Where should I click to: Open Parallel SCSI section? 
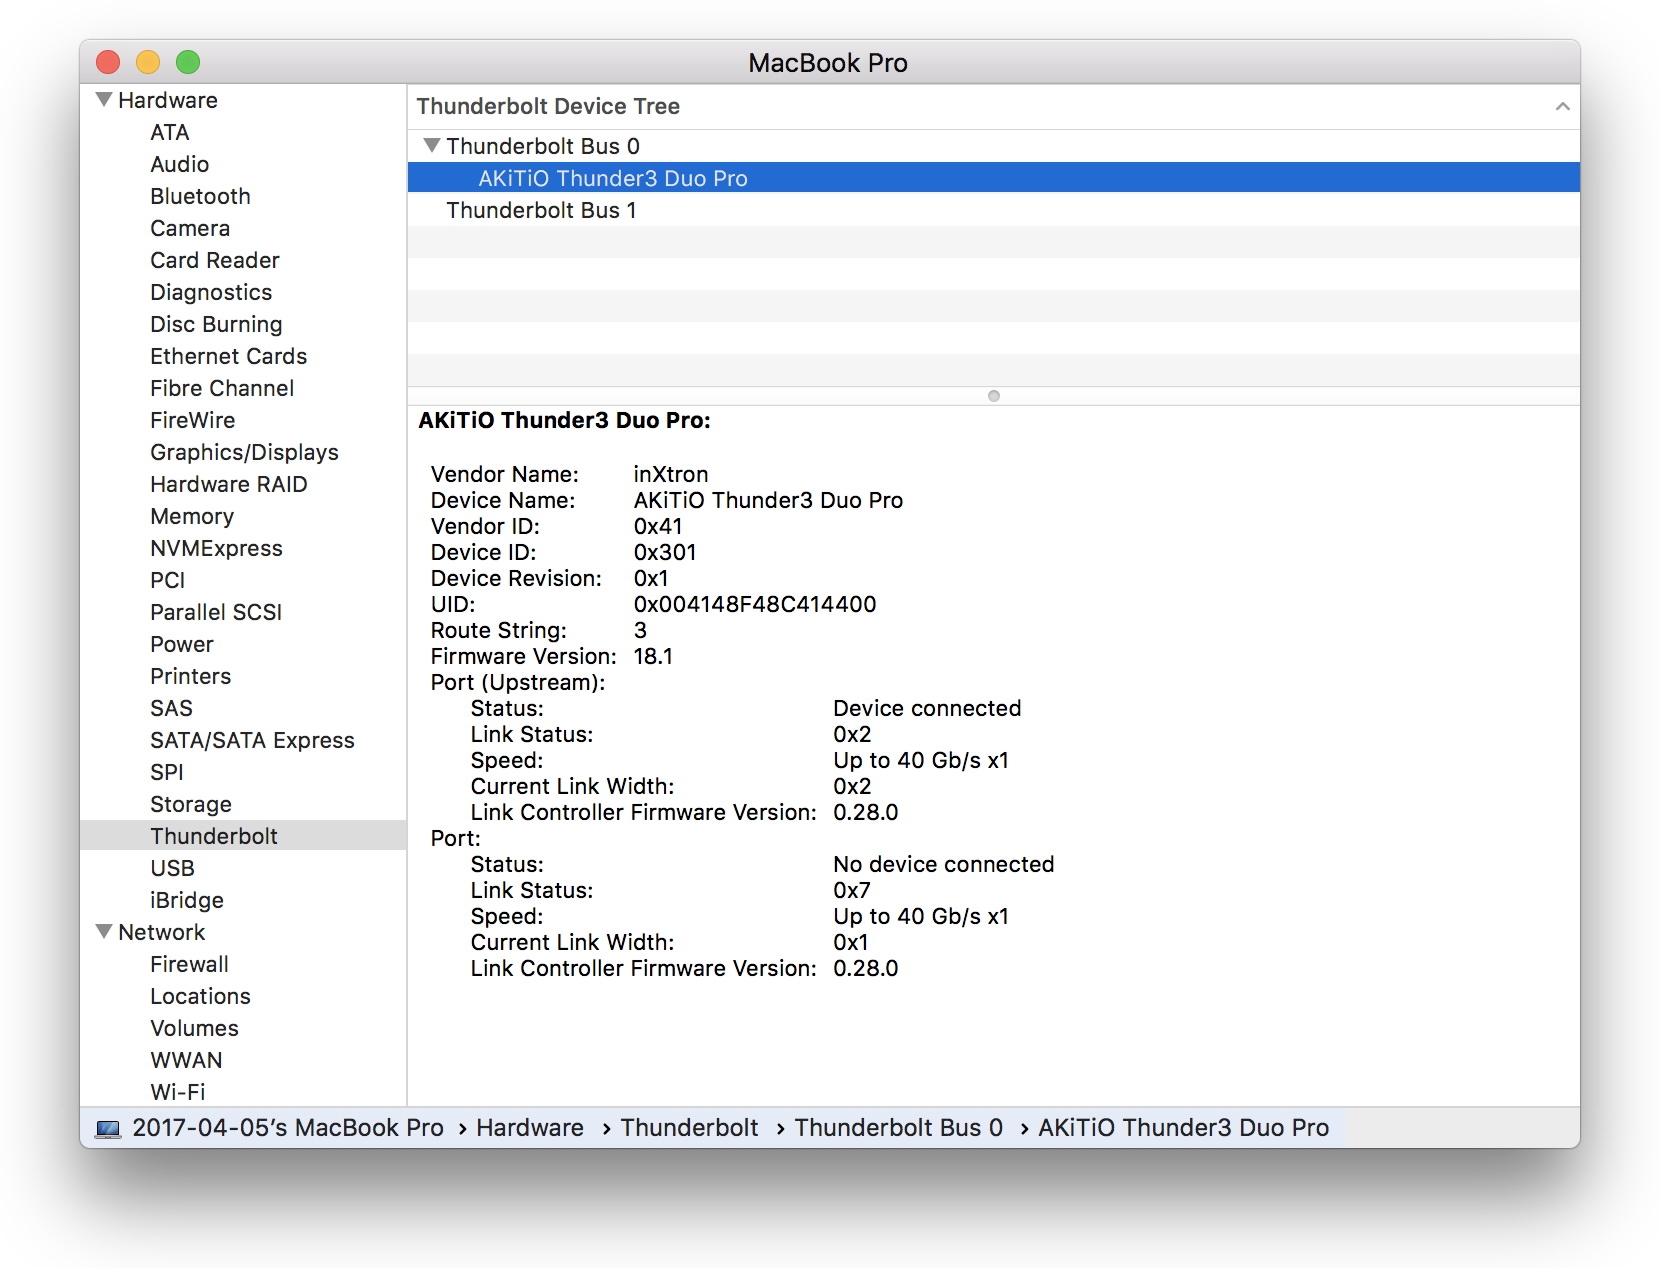click(x=216, y=612)
